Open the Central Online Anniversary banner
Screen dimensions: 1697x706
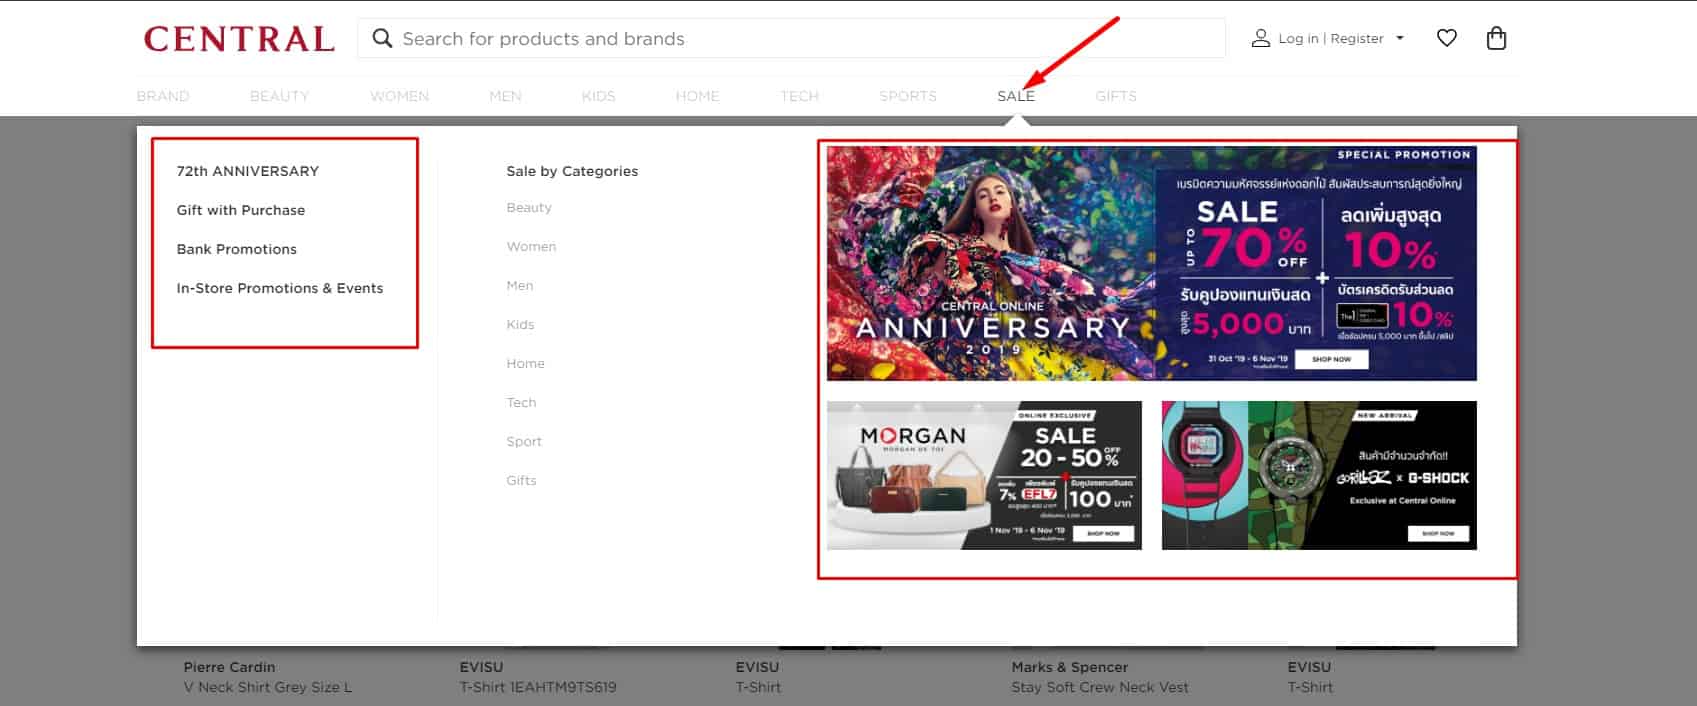1151,263
